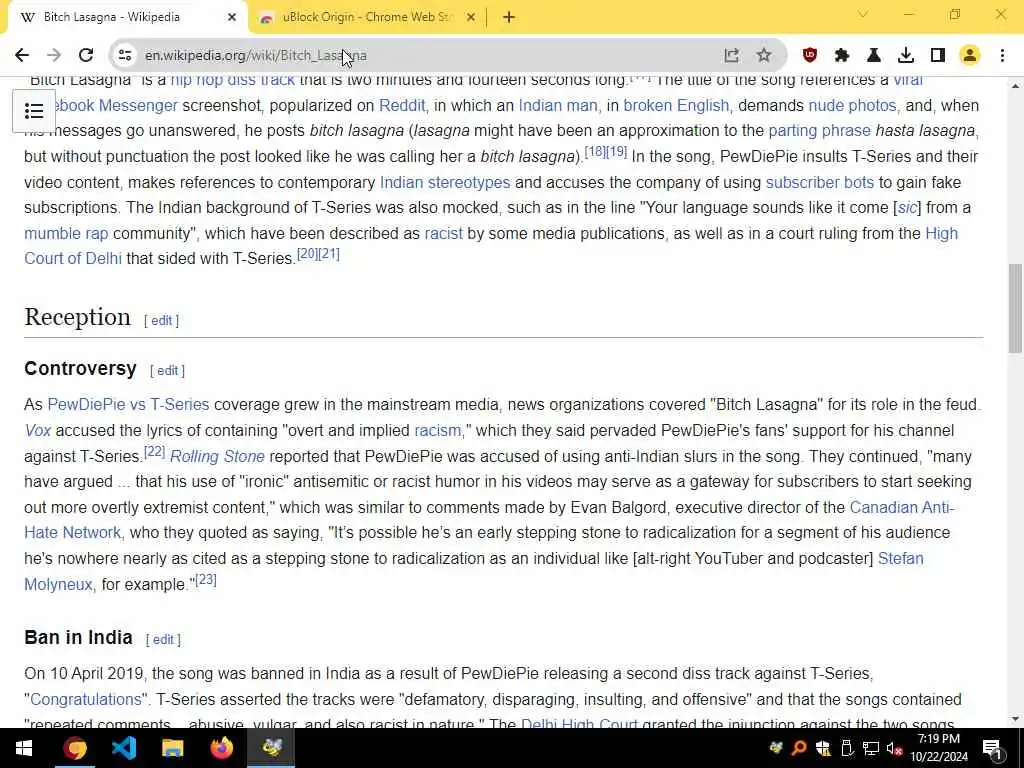Open the Stefan link
This screenshot has height=768, width=1024.
[901, 559]
